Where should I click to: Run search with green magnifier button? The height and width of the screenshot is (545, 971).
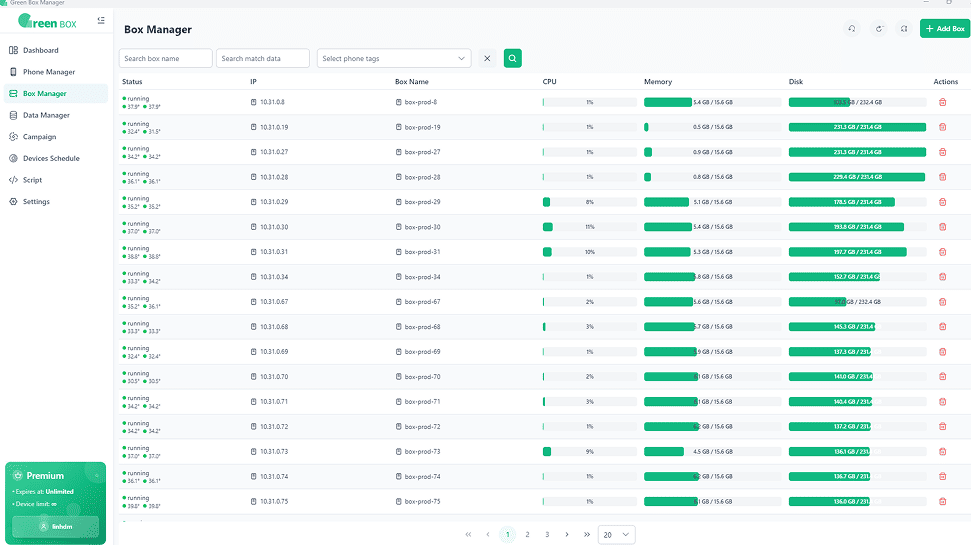coord(513,58)
